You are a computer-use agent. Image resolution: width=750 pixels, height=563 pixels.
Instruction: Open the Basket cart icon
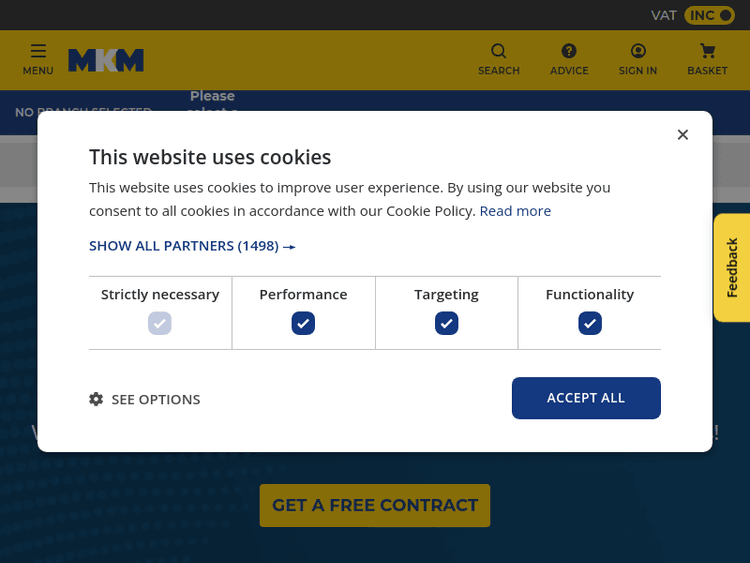point(707,52)
